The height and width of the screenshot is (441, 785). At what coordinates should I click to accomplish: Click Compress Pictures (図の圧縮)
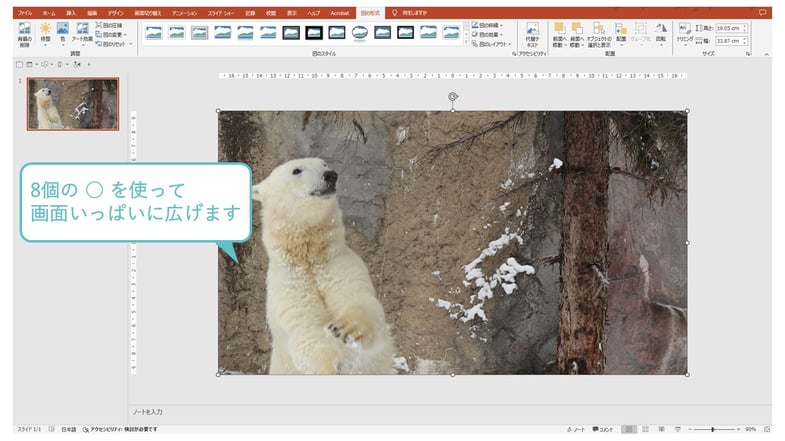click(x=109, y=25)
